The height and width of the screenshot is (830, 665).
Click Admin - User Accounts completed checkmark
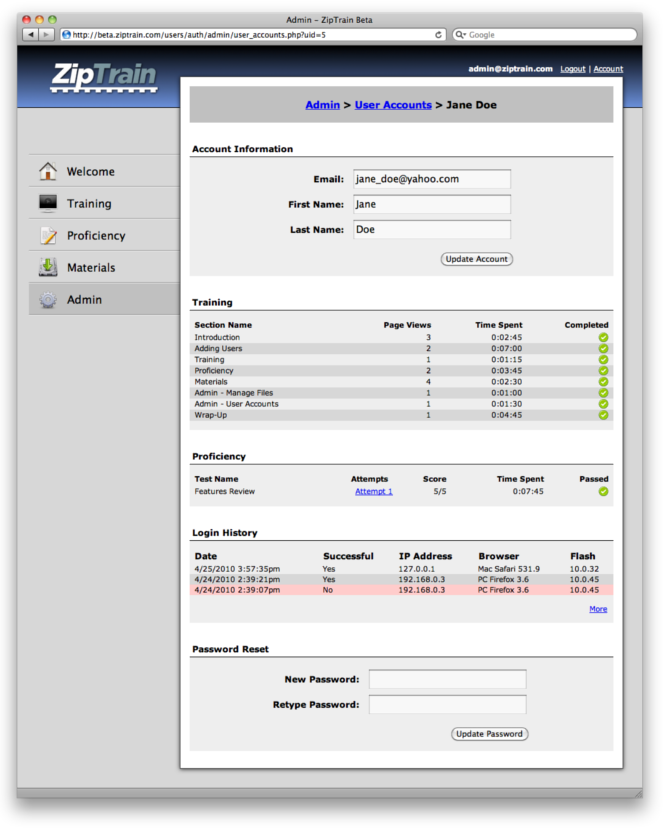click(x=603, y=404)
